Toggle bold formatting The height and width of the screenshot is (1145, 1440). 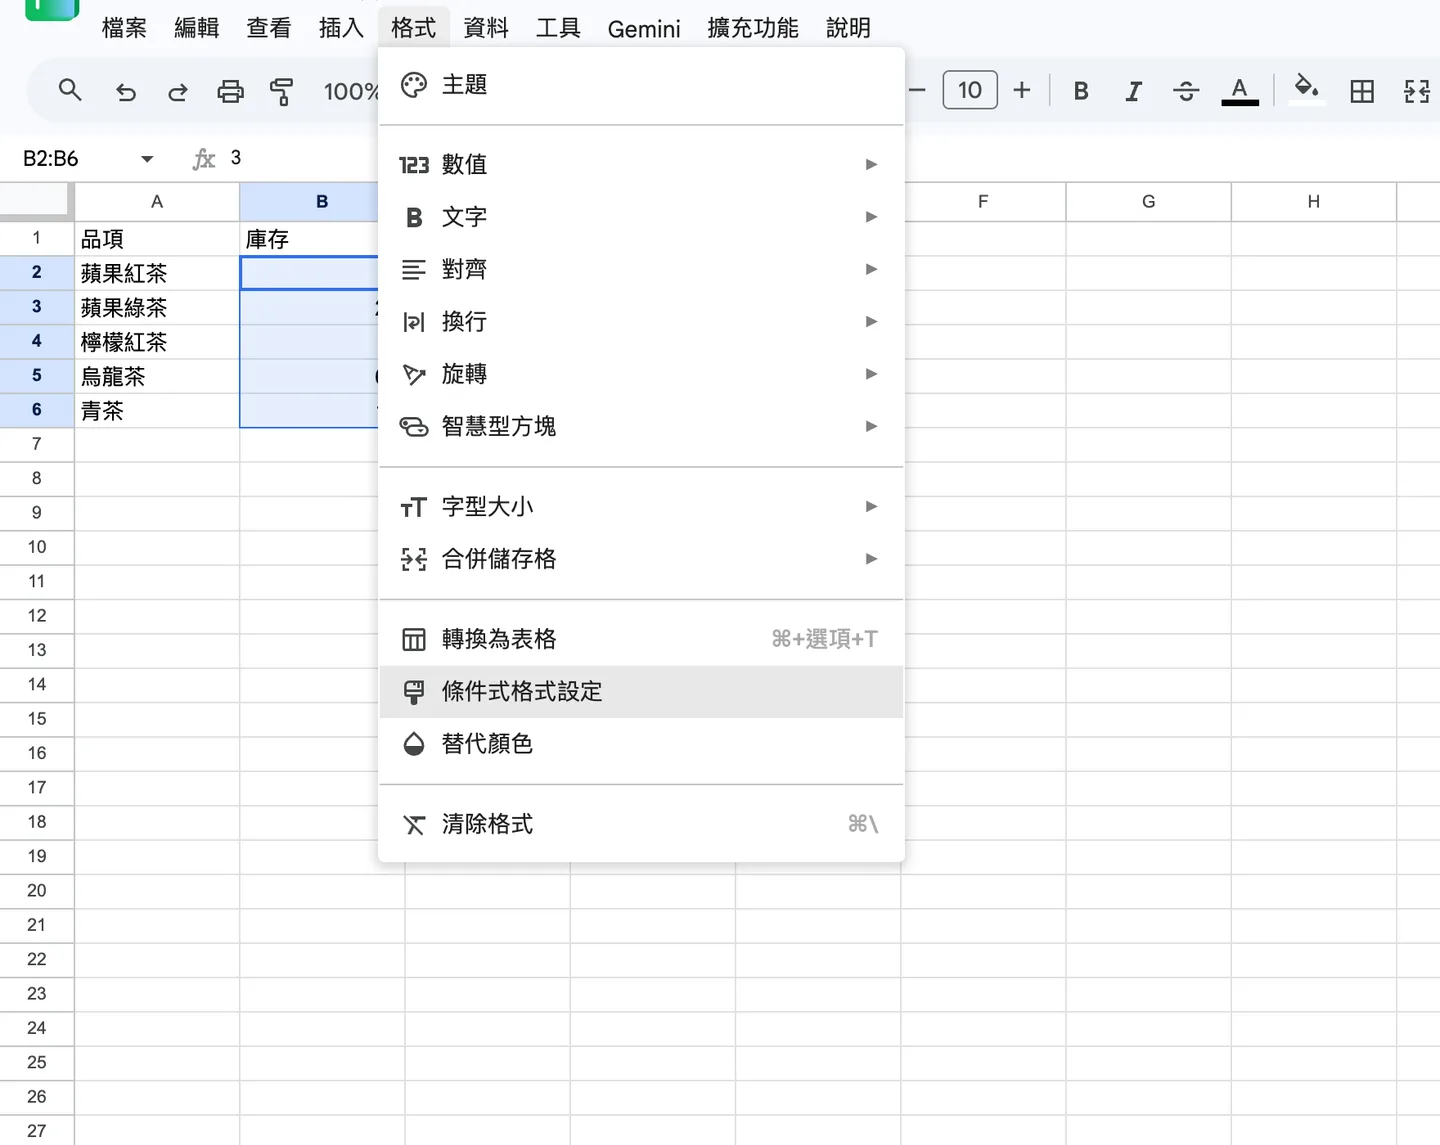point(1081,91)
